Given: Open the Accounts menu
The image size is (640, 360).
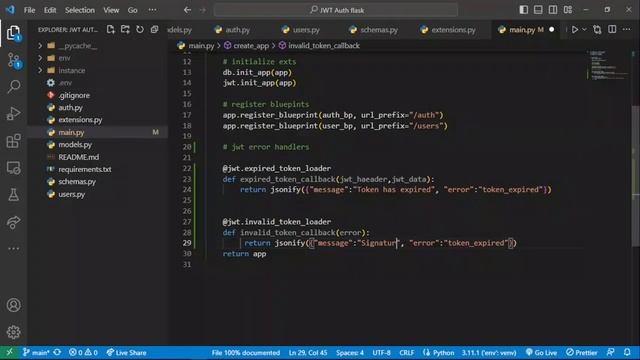Looking at the screenshot, I should [13, 305].
